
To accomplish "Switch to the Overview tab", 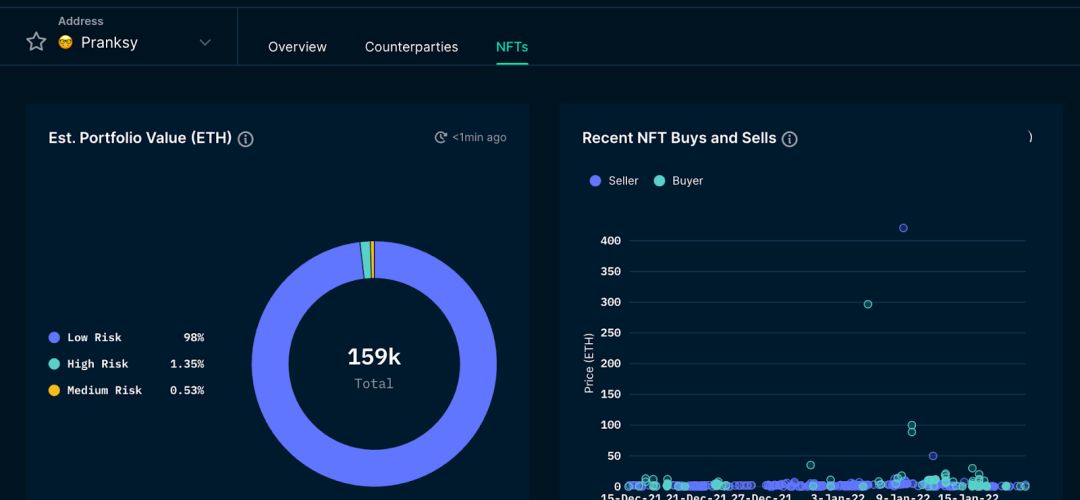I will click(297, 47).
